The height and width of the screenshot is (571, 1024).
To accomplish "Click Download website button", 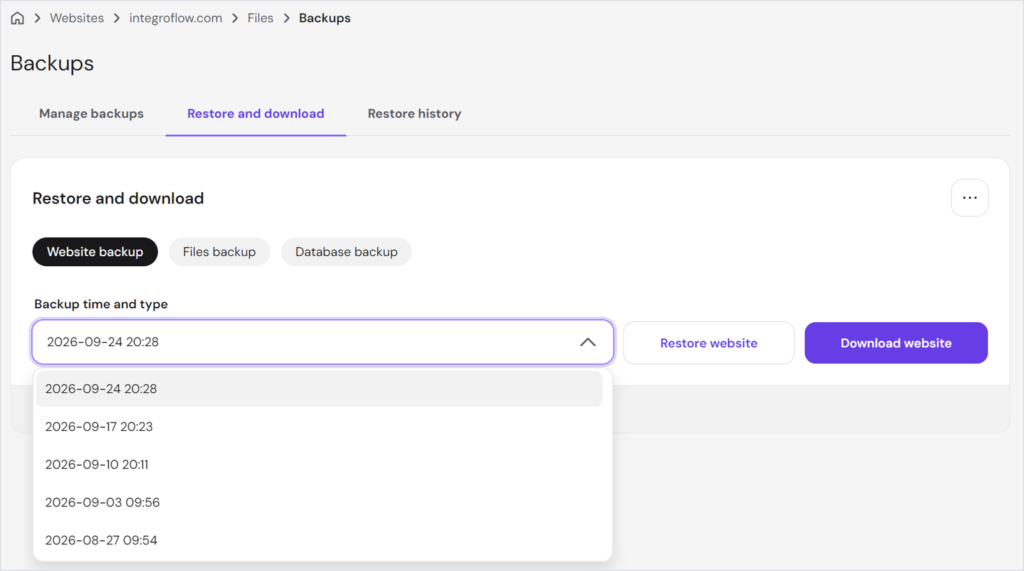I will tap(896, 343).
